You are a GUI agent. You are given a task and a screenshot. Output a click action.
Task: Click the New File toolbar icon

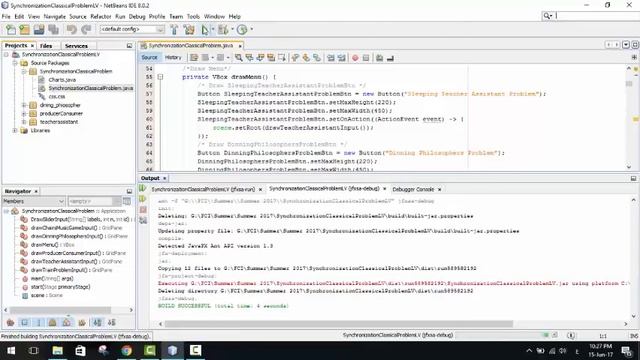click(11, 29)
